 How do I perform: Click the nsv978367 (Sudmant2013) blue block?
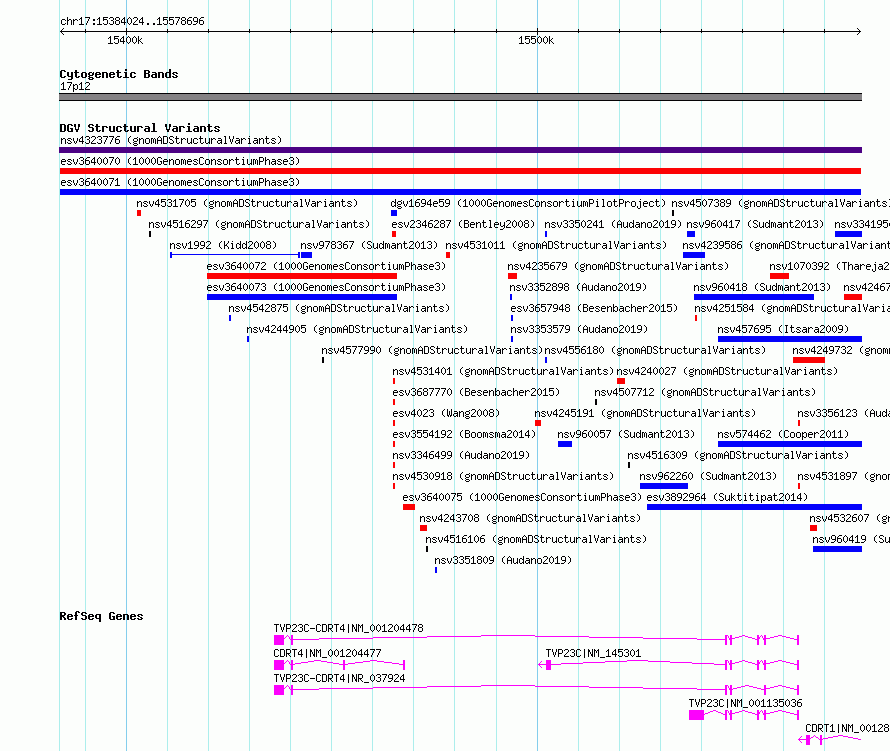click(307, 255)
